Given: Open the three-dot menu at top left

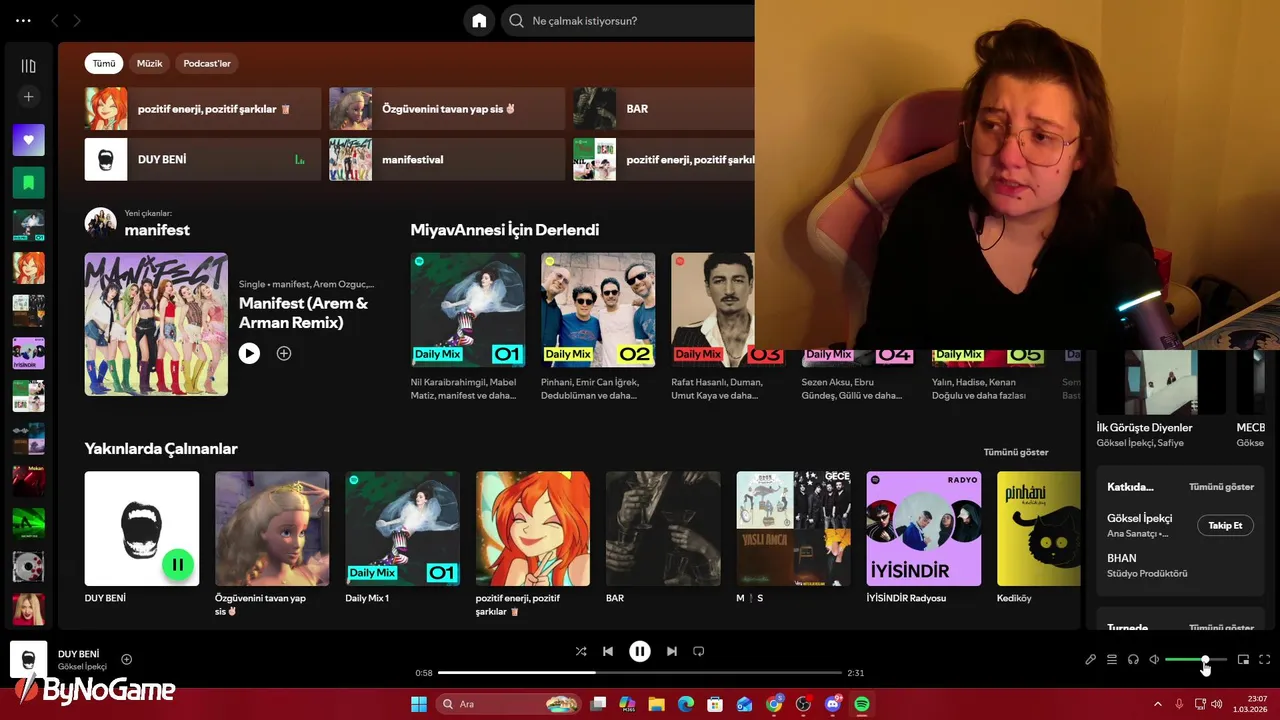Looking at the screenshot, I should 23,21.
